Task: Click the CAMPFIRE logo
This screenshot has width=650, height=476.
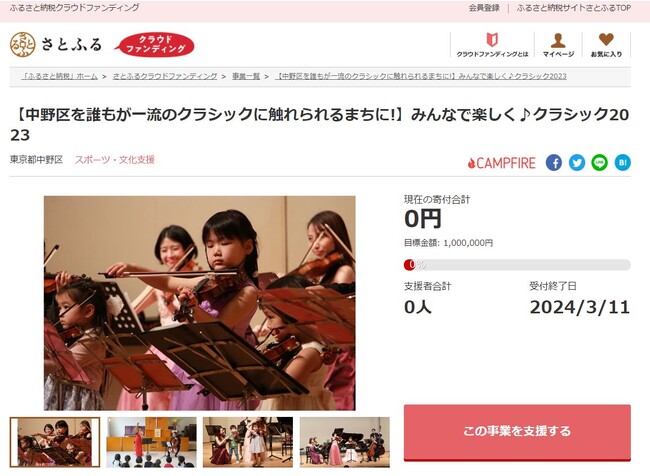Action: tap(502, 163)
